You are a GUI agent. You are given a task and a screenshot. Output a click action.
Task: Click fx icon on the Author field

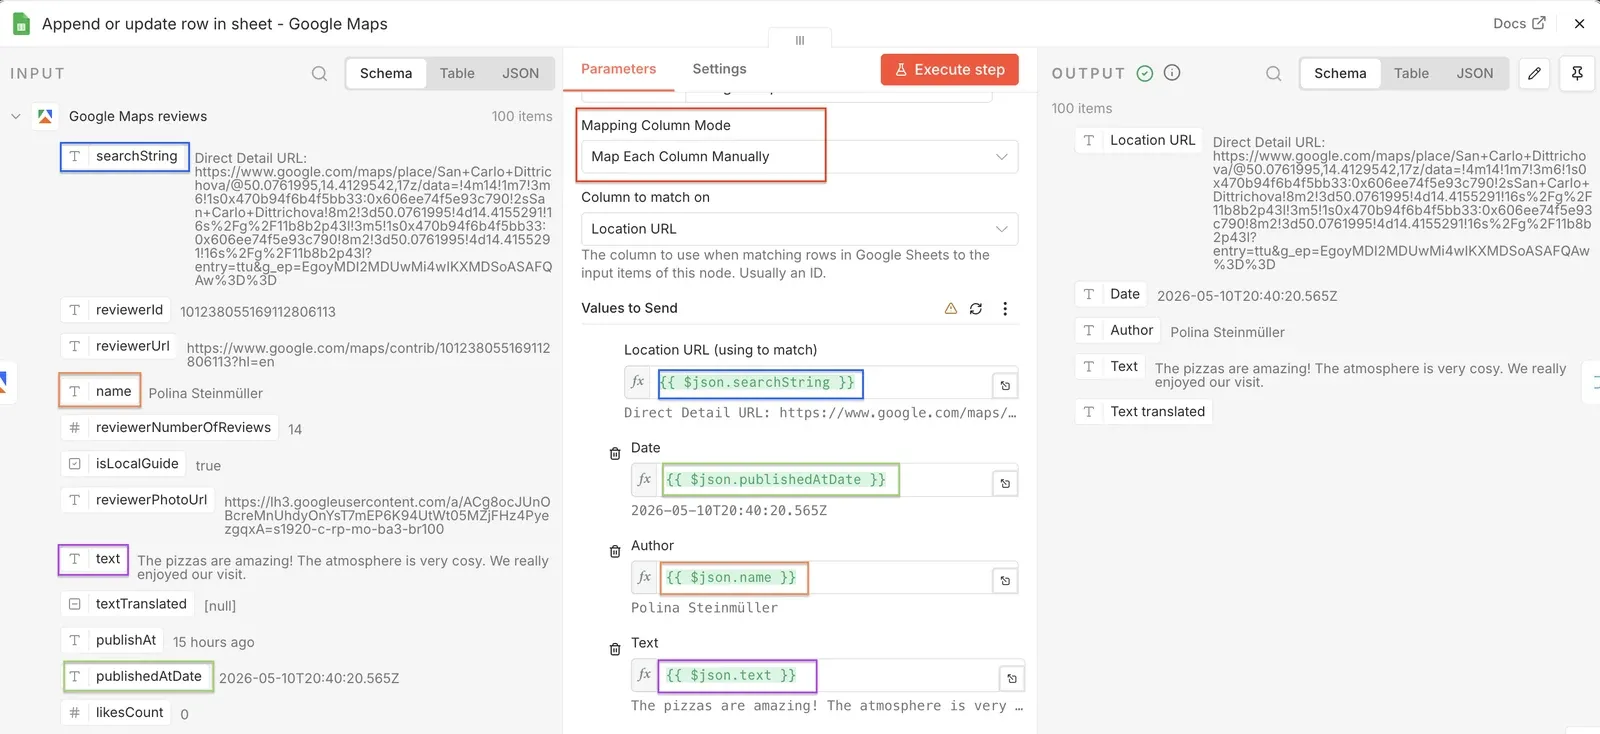click(x=644, y=577)
